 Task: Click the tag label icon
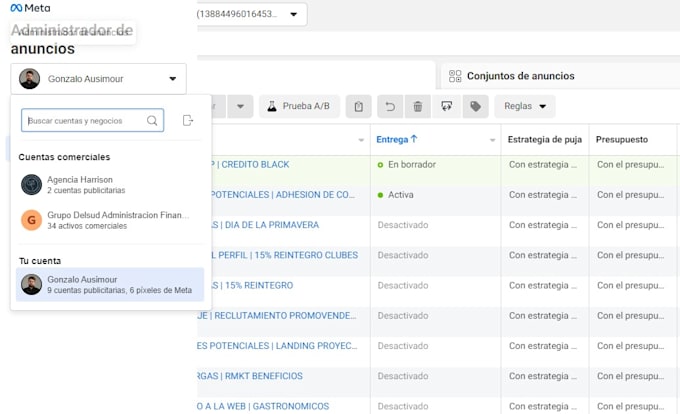tap(476, 106)
